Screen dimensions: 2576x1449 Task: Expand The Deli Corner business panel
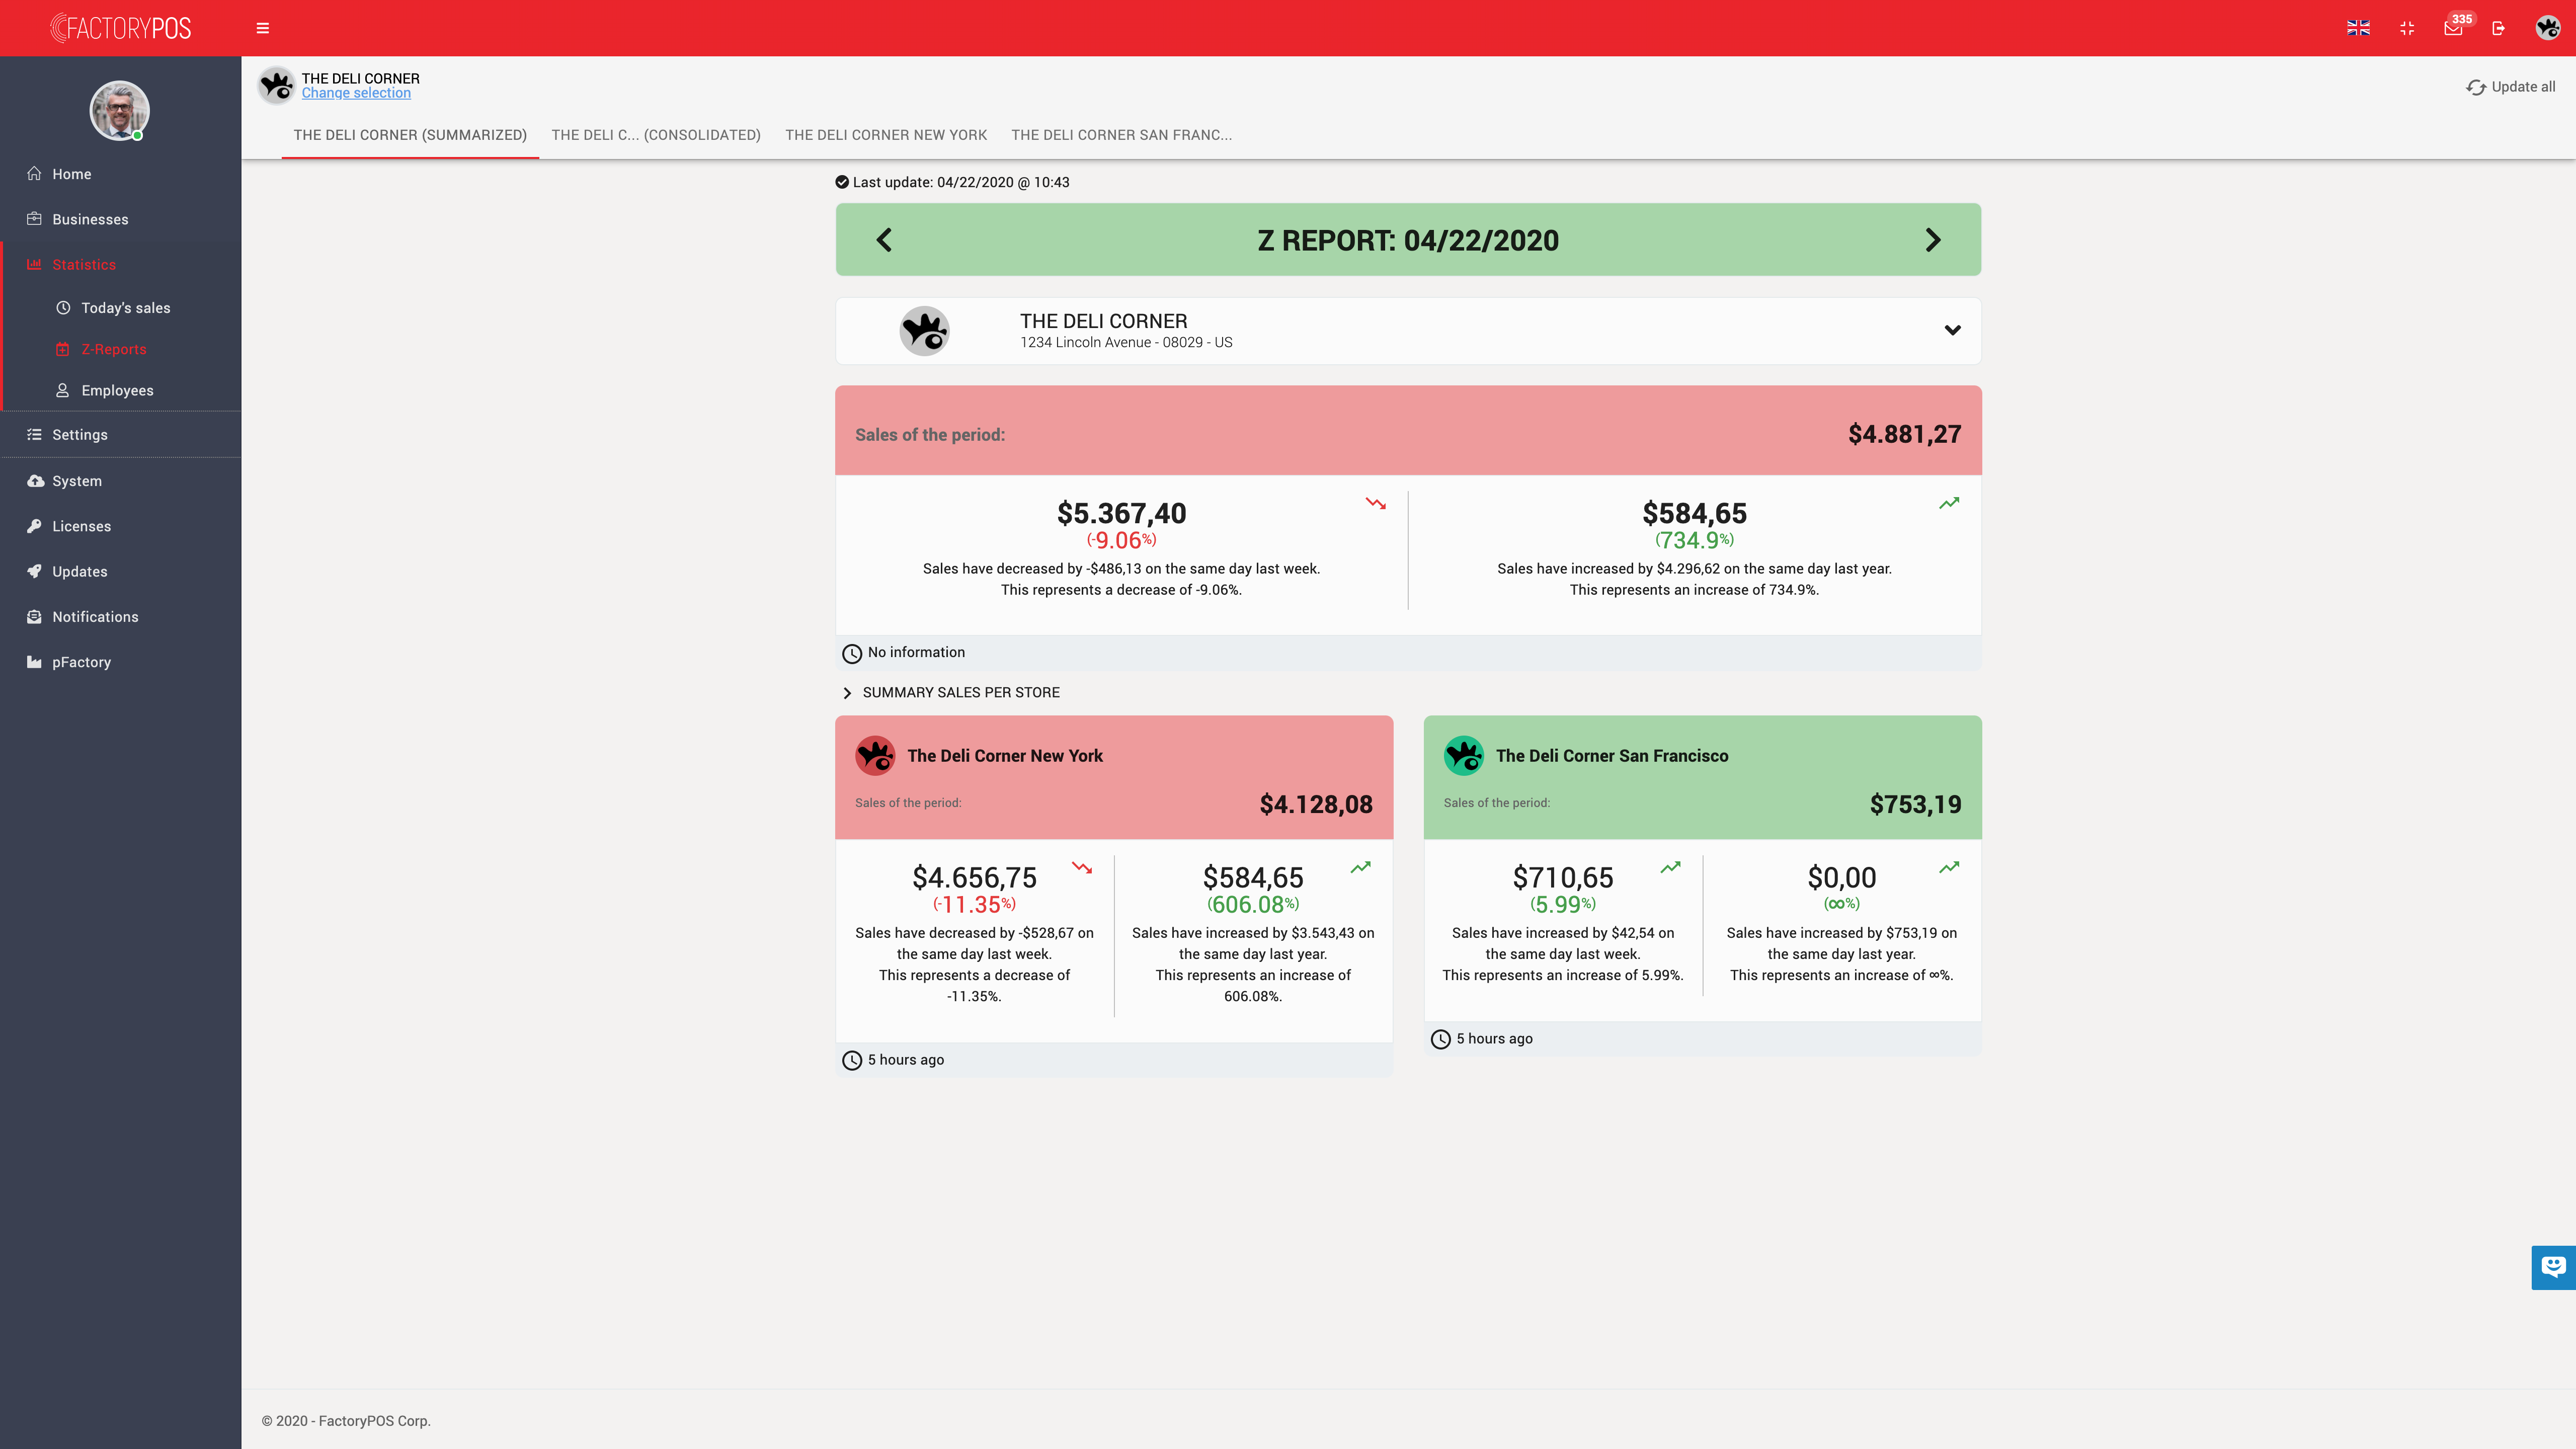(1952, 330)
